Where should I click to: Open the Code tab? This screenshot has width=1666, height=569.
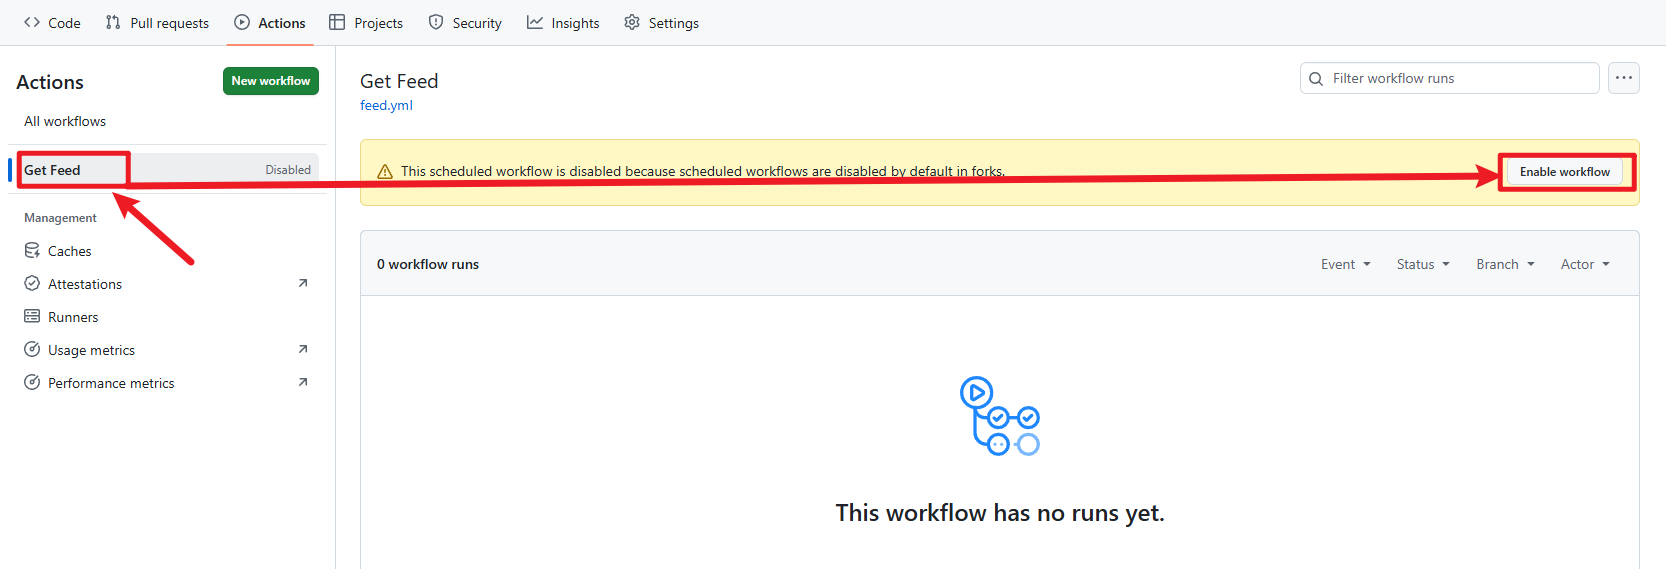[52, 23]
